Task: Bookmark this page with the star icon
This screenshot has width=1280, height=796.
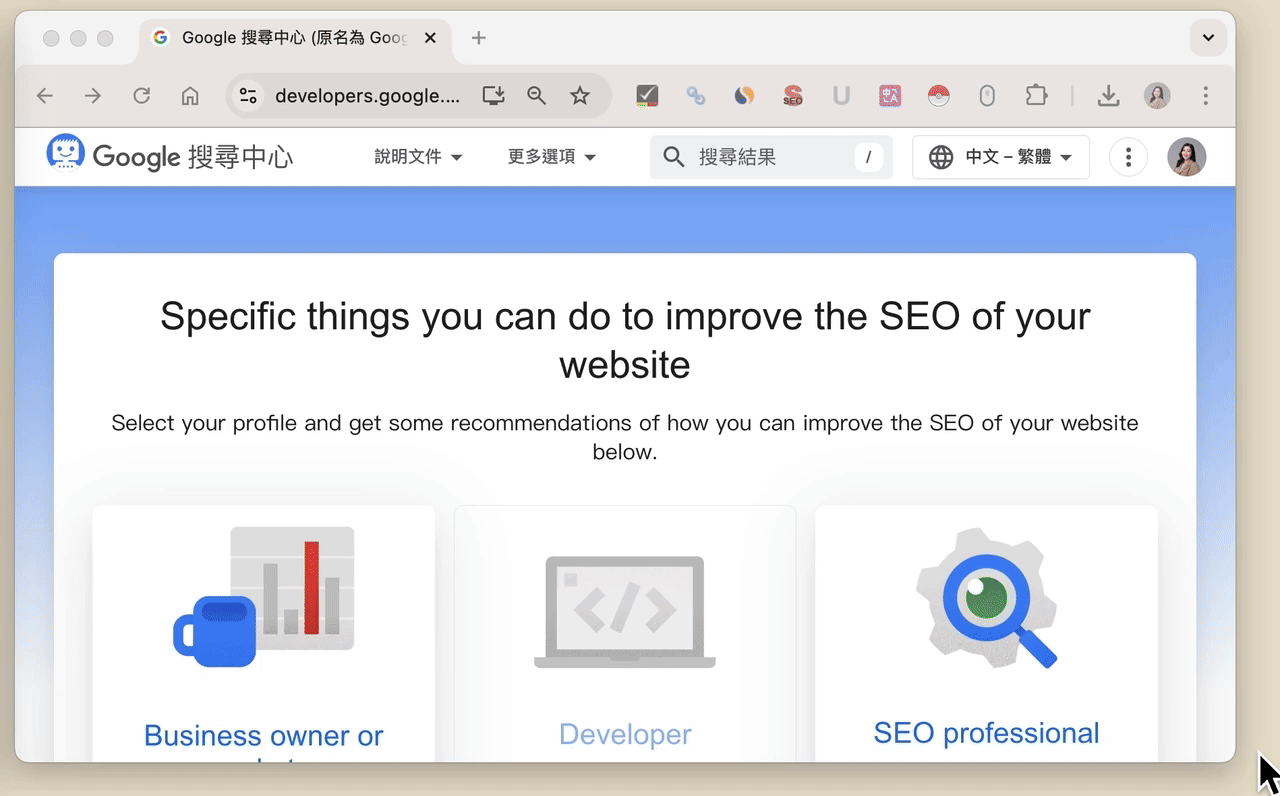Action: (580, 96)
